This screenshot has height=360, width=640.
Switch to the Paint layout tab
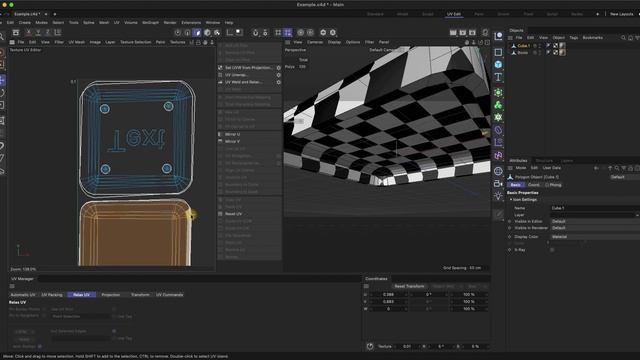point(479,14)
